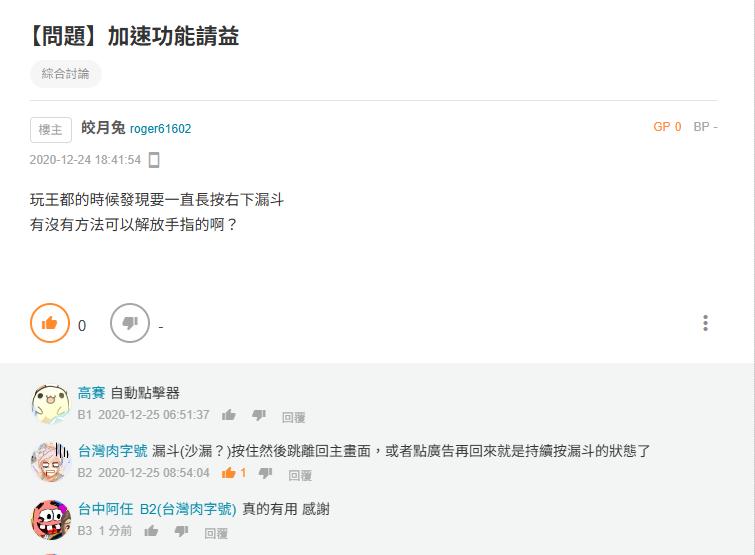This screenshot has height=555, width=755.
Task: Reply to comment B2 via 回覆
Action: coord(300,475)
